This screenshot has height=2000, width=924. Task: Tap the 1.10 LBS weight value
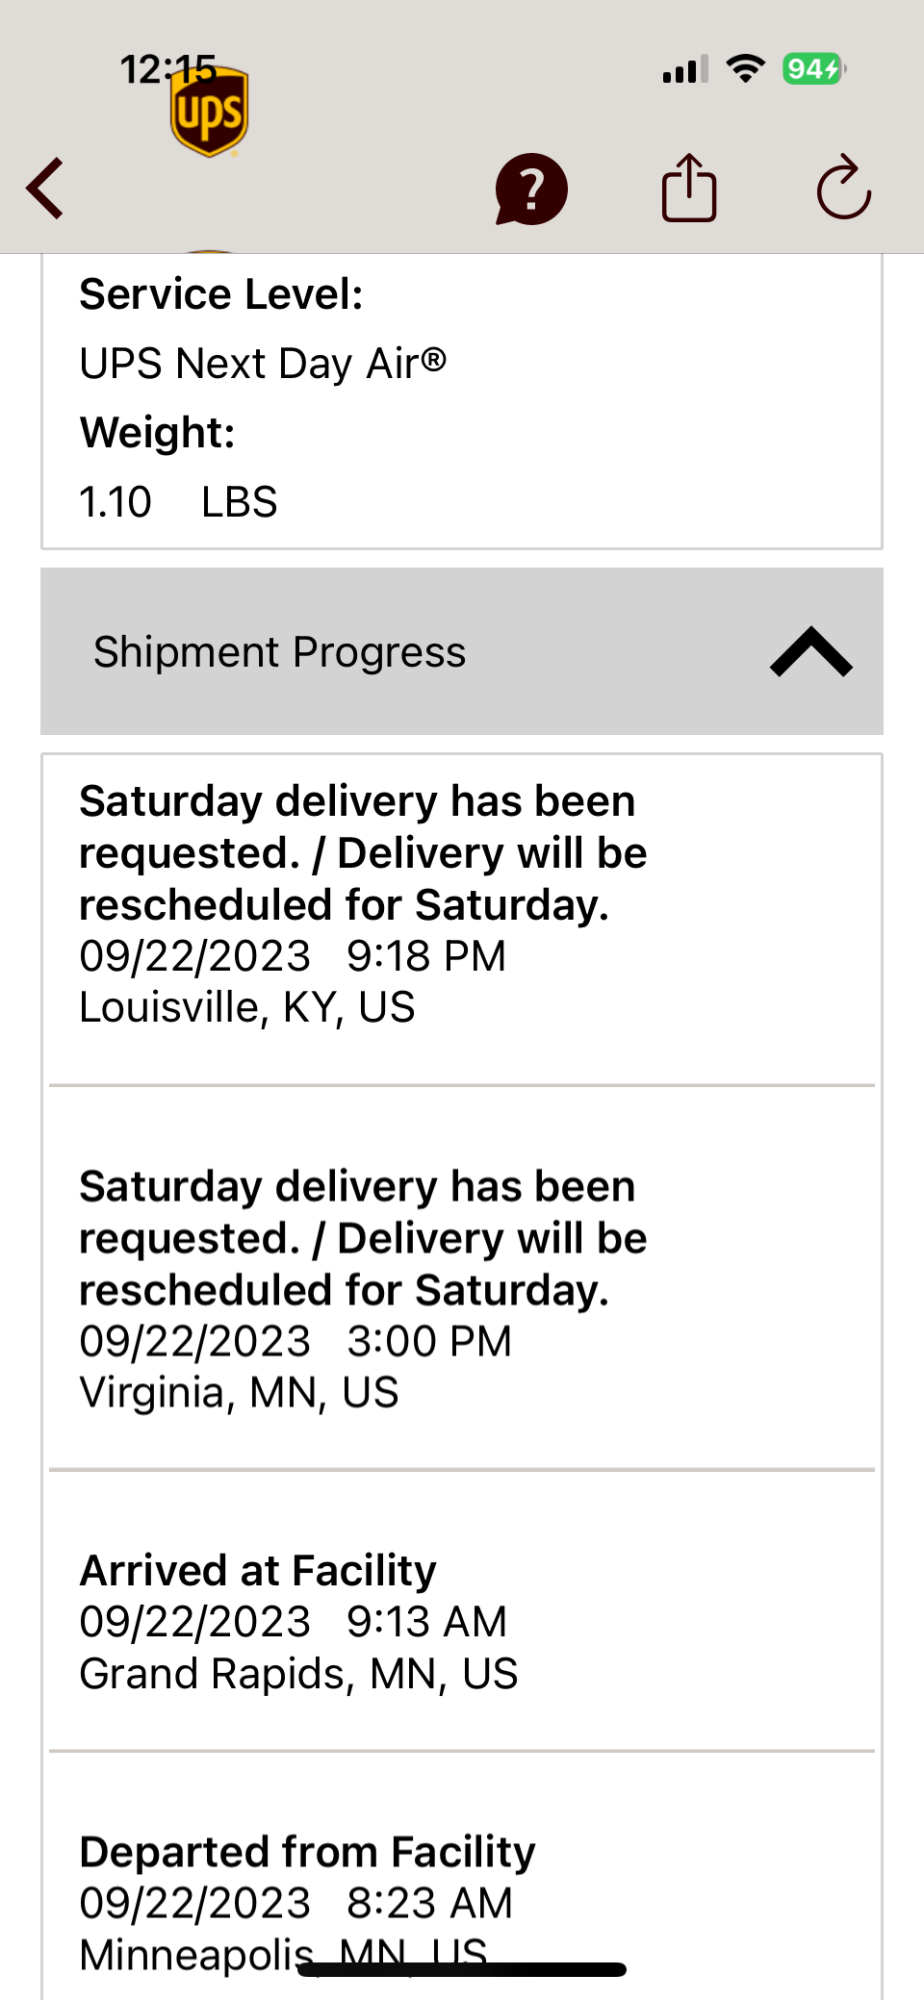click(x=178, y=501)
